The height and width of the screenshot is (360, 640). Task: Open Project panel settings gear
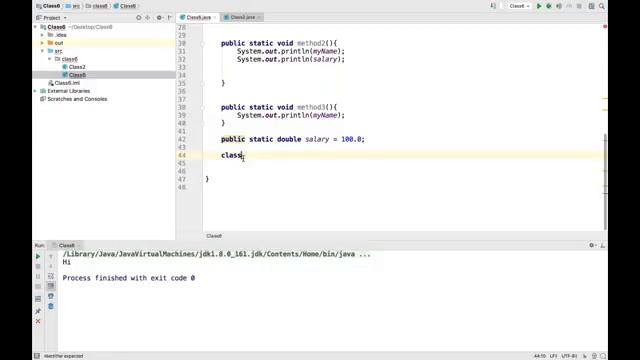[x=159, y=18]
